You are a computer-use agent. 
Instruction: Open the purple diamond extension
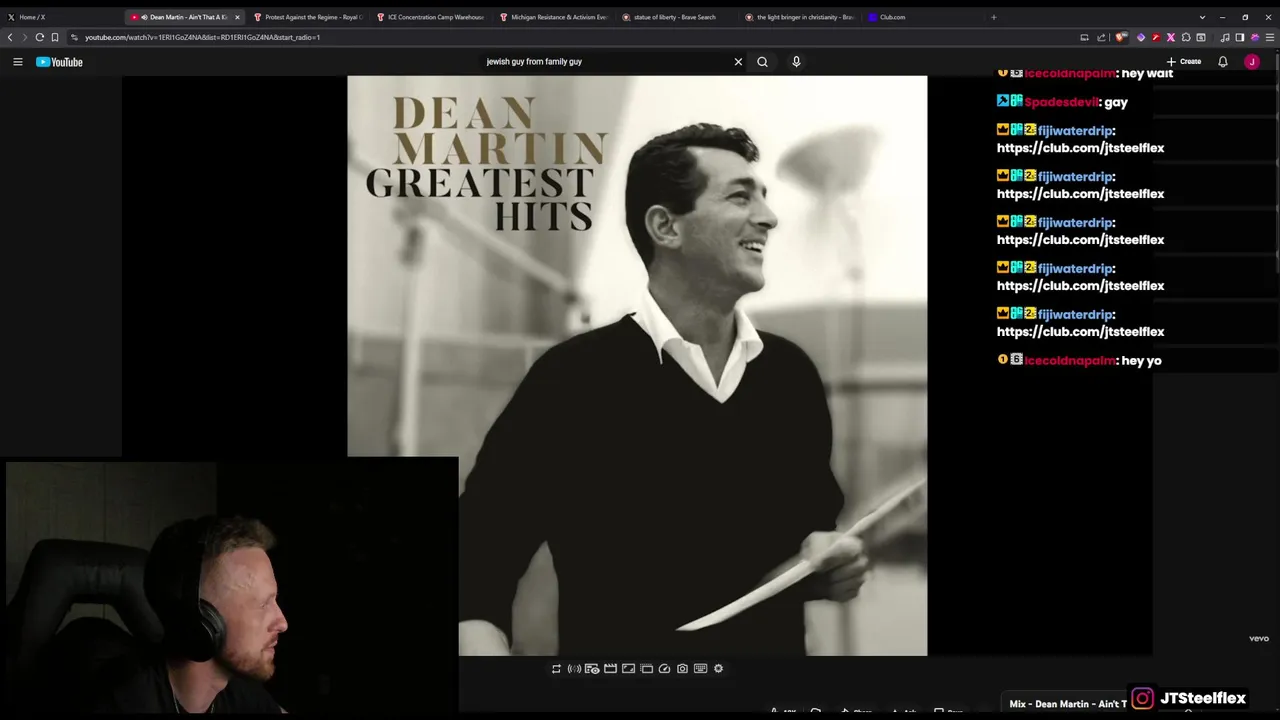coord(1141,37)
